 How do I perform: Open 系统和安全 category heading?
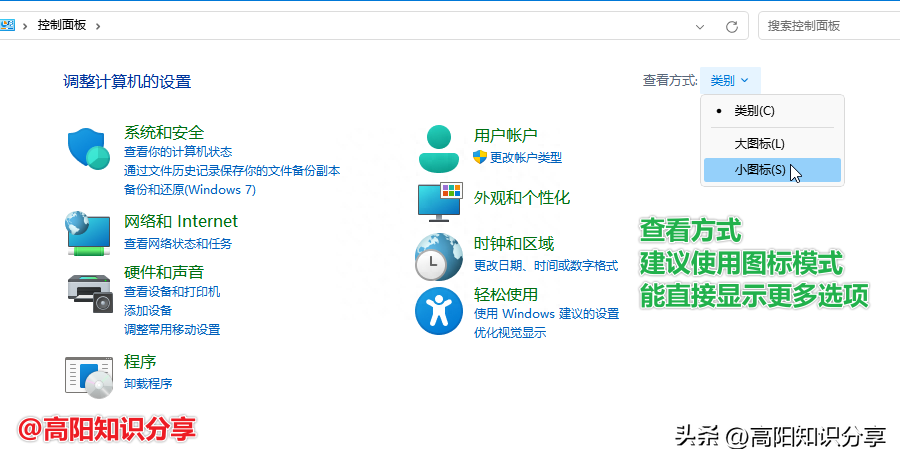[164, 133]
